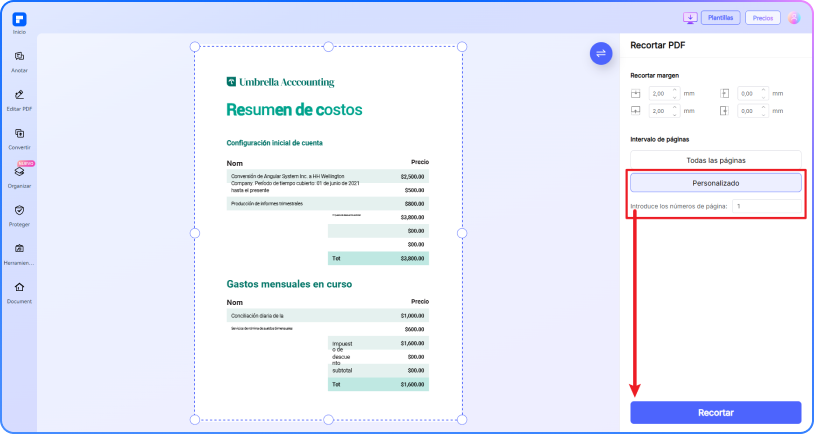Click the Umbrella Accounting logo icon
The width and height of the screenshot is (814, 434).
tap(231, 82)
